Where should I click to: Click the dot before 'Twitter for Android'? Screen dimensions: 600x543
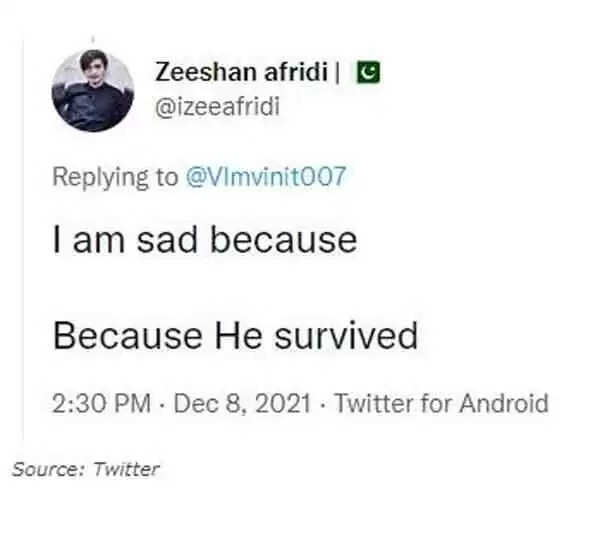point(323,405)
